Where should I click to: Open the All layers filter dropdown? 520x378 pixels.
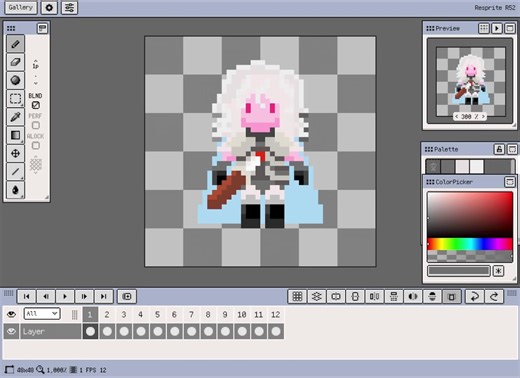(x=42, y=314)
